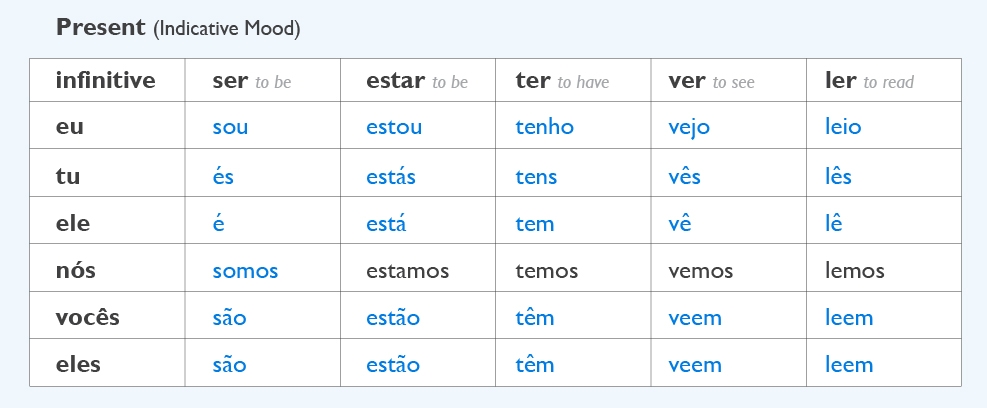
Task: Select "tenho" in the eu row
Action: click(544, 128)
